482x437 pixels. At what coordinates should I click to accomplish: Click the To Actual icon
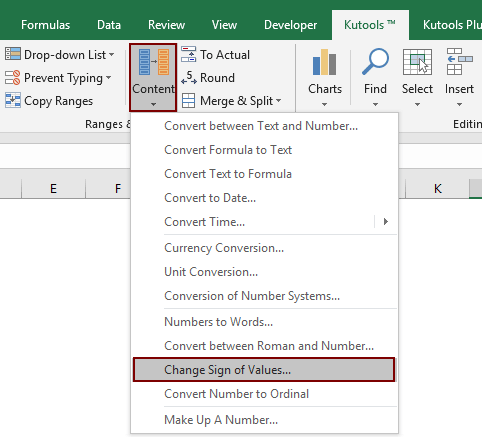click(x=188, y=54)
